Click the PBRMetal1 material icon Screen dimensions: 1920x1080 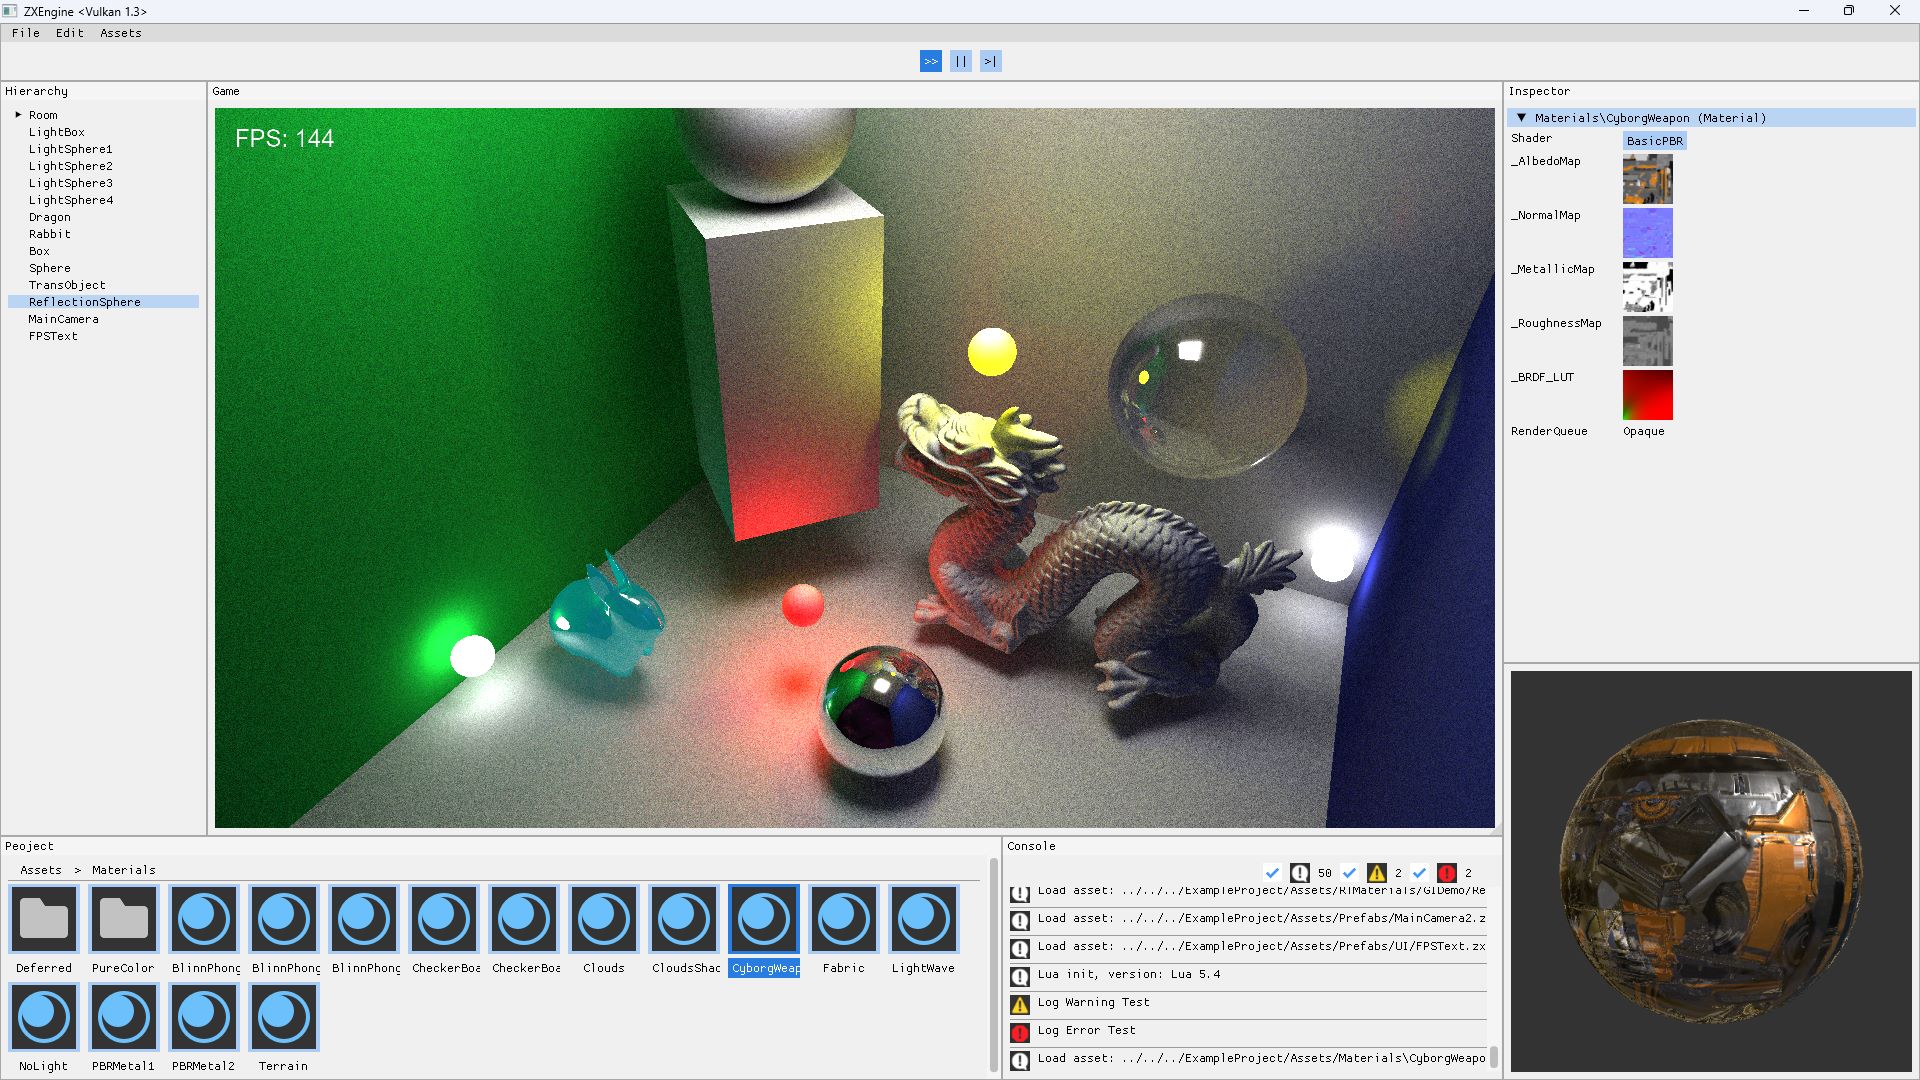point(123,1017)
